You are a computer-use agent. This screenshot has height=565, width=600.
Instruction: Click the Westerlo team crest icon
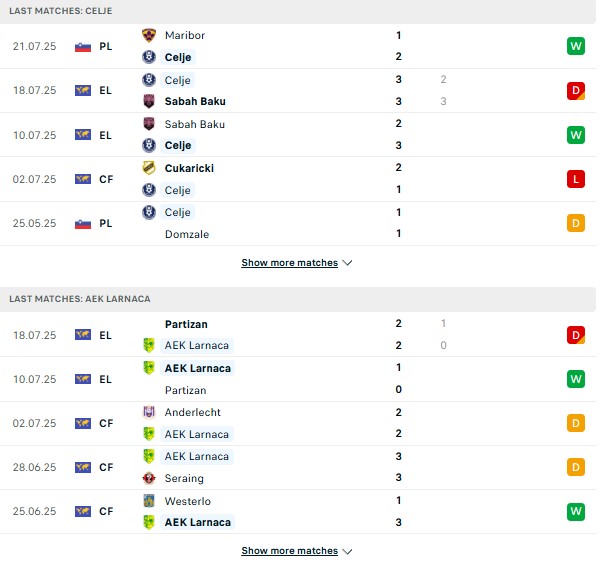[x=149, y=501]
